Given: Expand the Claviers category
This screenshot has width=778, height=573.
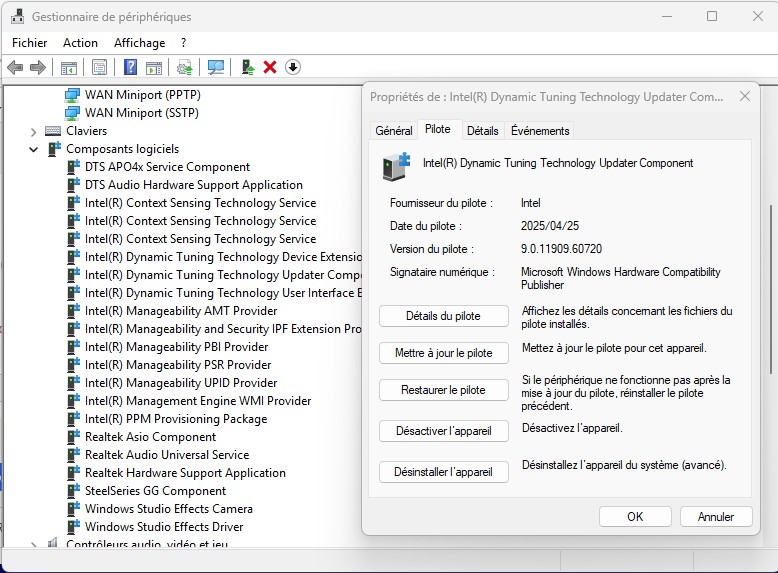Looking at the screenshot, I should click(x=33, y=131).
